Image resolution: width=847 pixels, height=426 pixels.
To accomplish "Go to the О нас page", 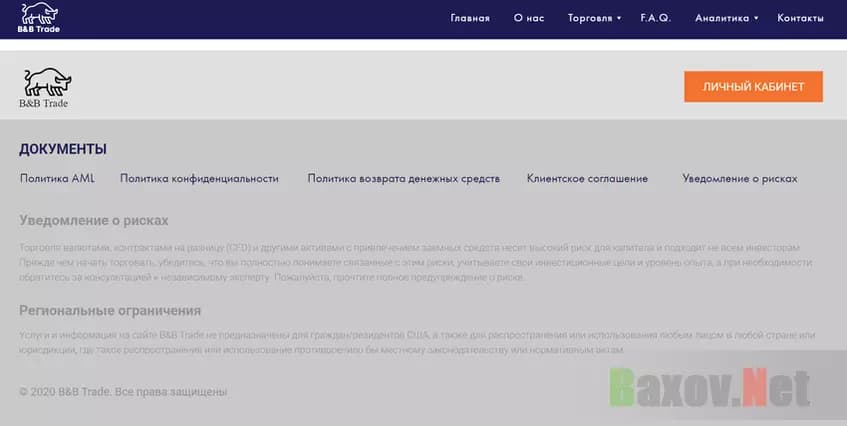I will point(529,18).
